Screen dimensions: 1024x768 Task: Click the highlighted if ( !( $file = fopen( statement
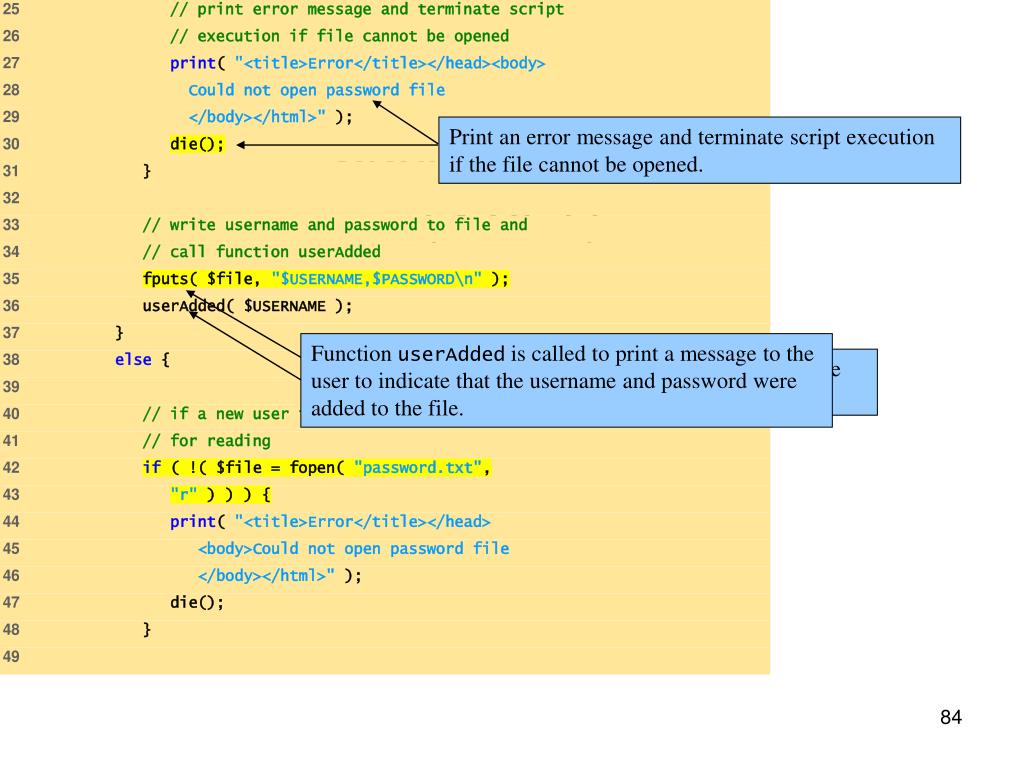(317, 468)
